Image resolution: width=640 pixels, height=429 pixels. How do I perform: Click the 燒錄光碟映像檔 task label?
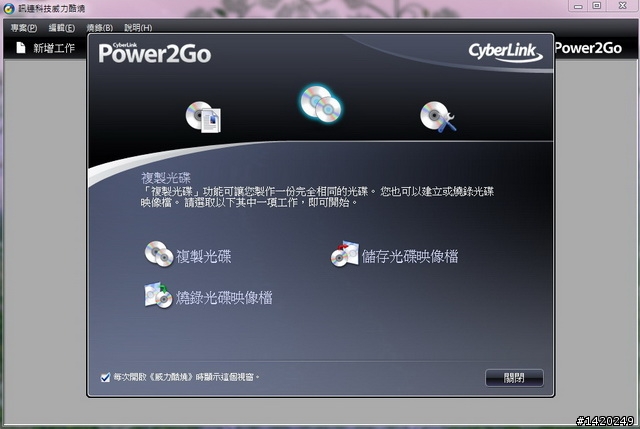224,298
